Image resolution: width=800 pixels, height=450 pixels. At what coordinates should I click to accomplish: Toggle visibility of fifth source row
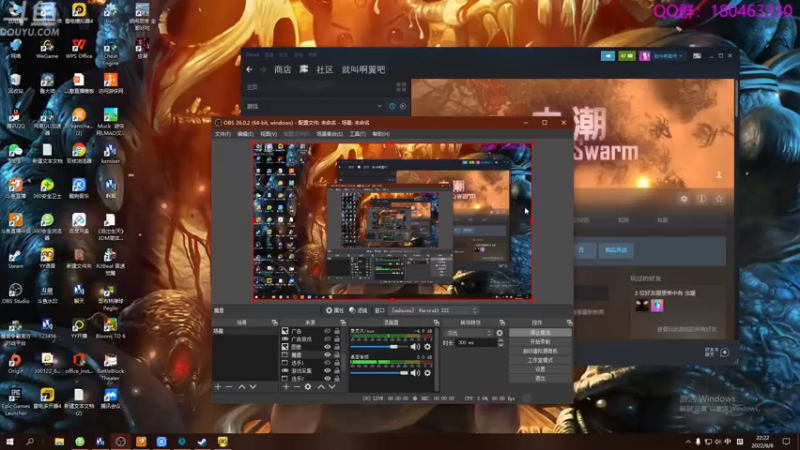(328, 363)
